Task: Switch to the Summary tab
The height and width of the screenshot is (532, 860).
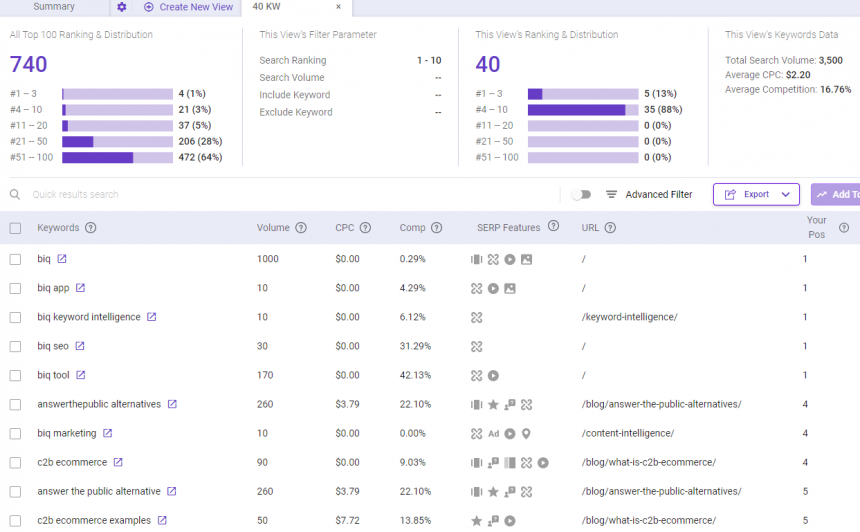Action: tap(54, 7)
